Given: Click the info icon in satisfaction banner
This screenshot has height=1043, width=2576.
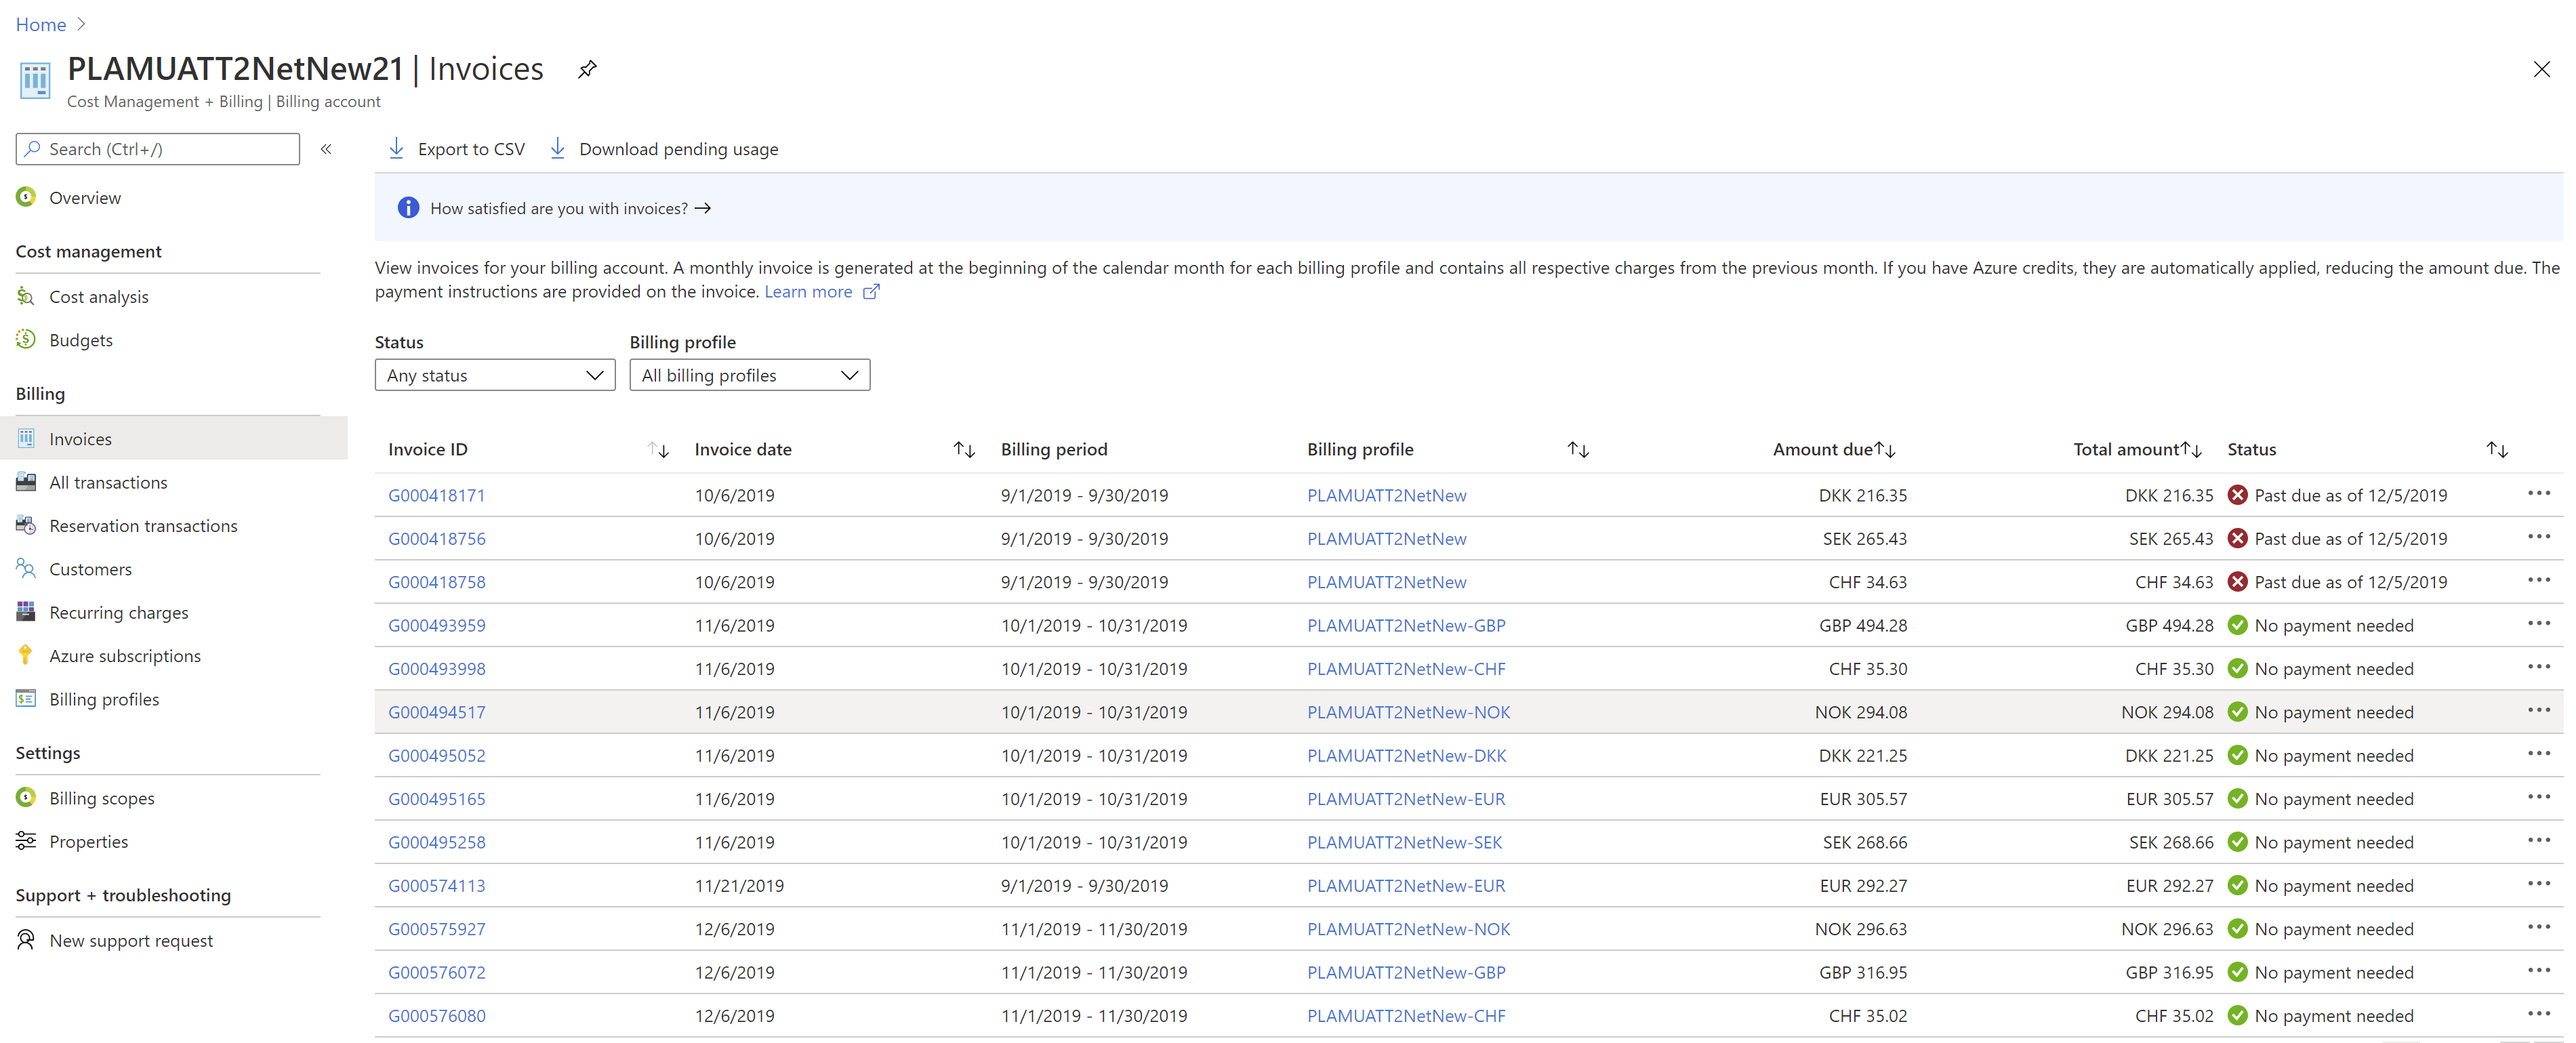Looking at the screenshot, I should (408, 208).
